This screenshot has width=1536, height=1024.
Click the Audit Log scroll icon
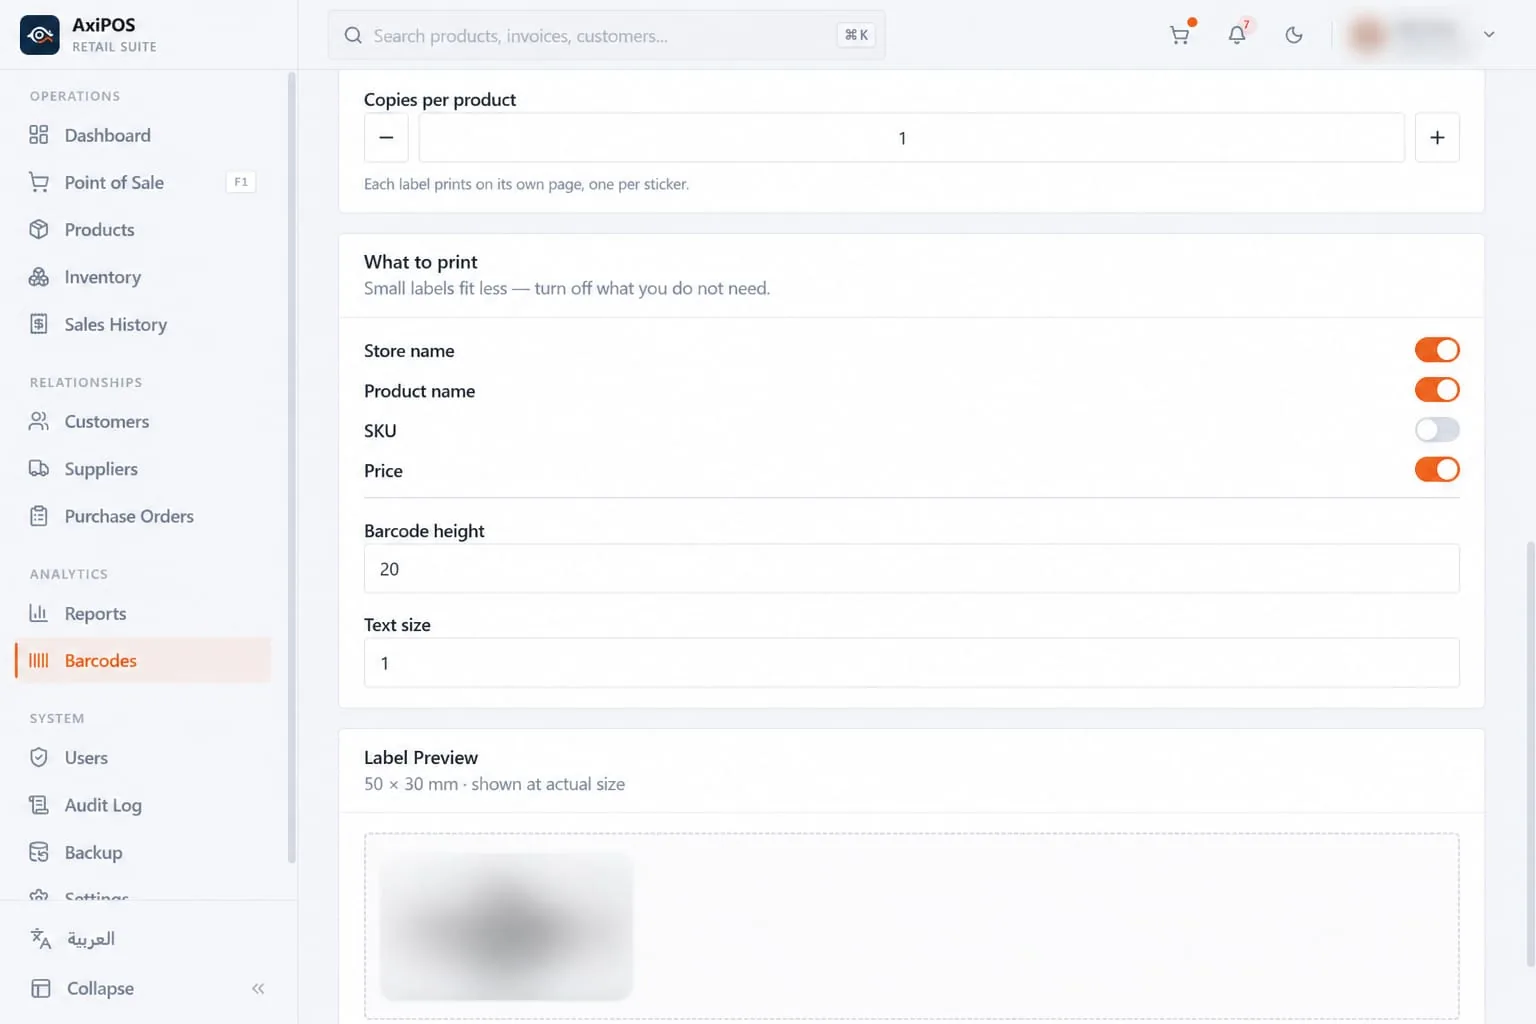pos(39,805)
